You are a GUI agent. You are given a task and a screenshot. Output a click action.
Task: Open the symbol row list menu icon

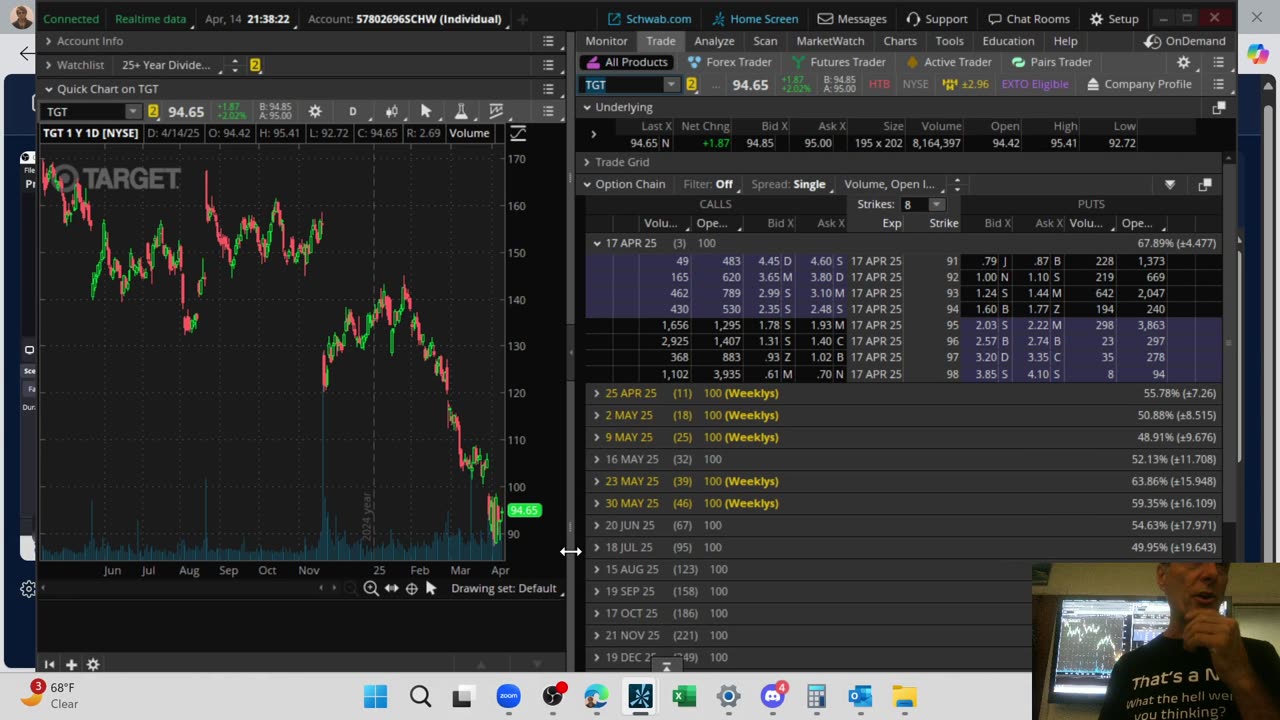pos(1218,84)
